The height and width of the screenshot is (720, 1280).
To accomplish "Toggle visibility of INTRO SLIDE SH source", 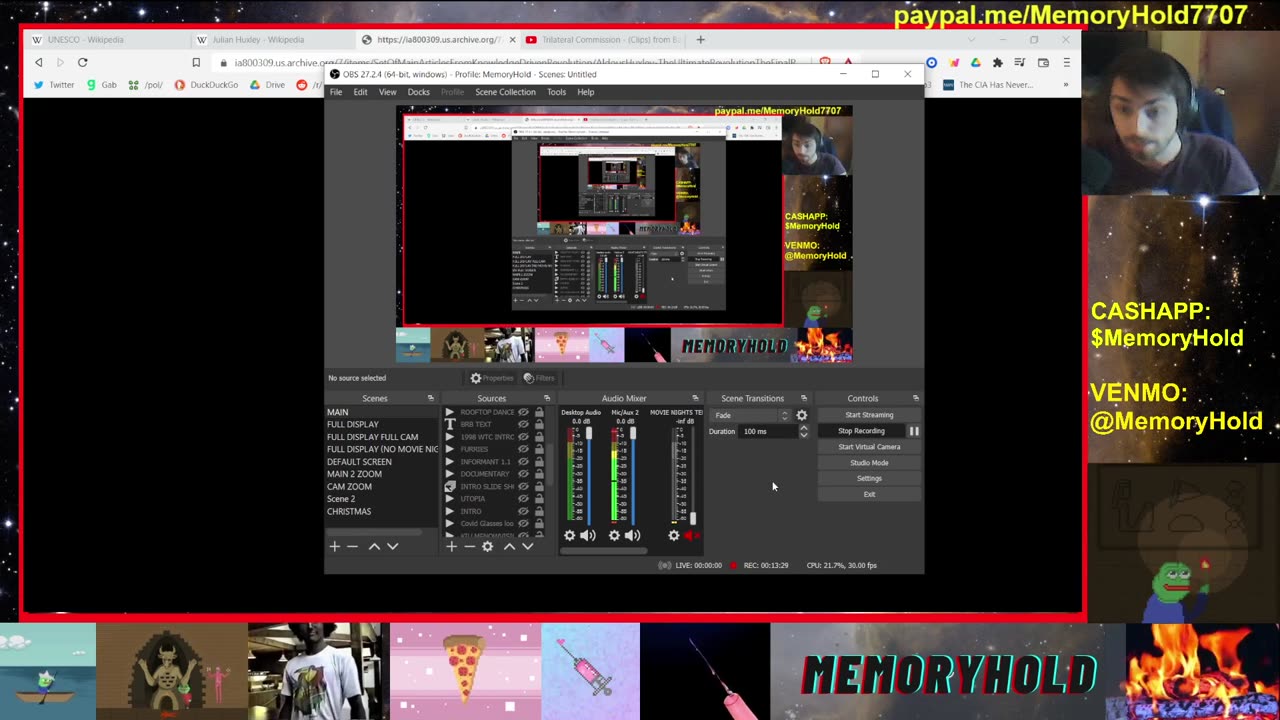I will point(523,486).
